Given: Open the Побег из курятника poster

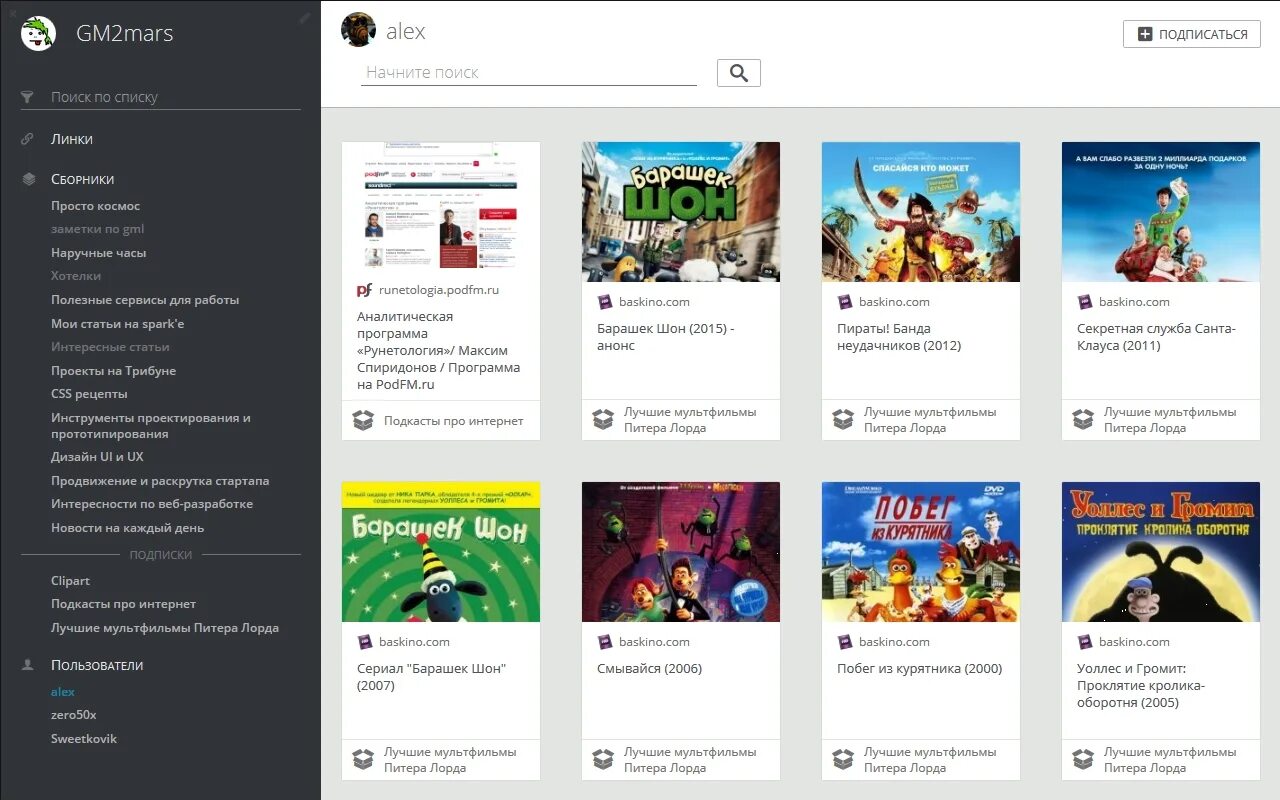Looking at the screenshot, I should tap(921, 552).
